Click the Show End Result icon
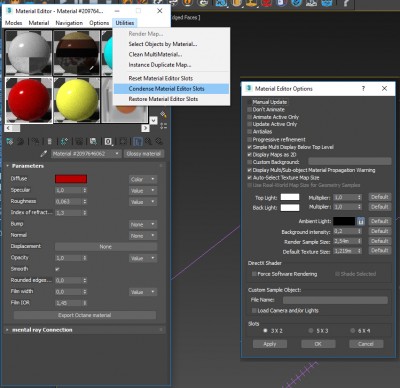400x388 pixels. pos(138,142)
